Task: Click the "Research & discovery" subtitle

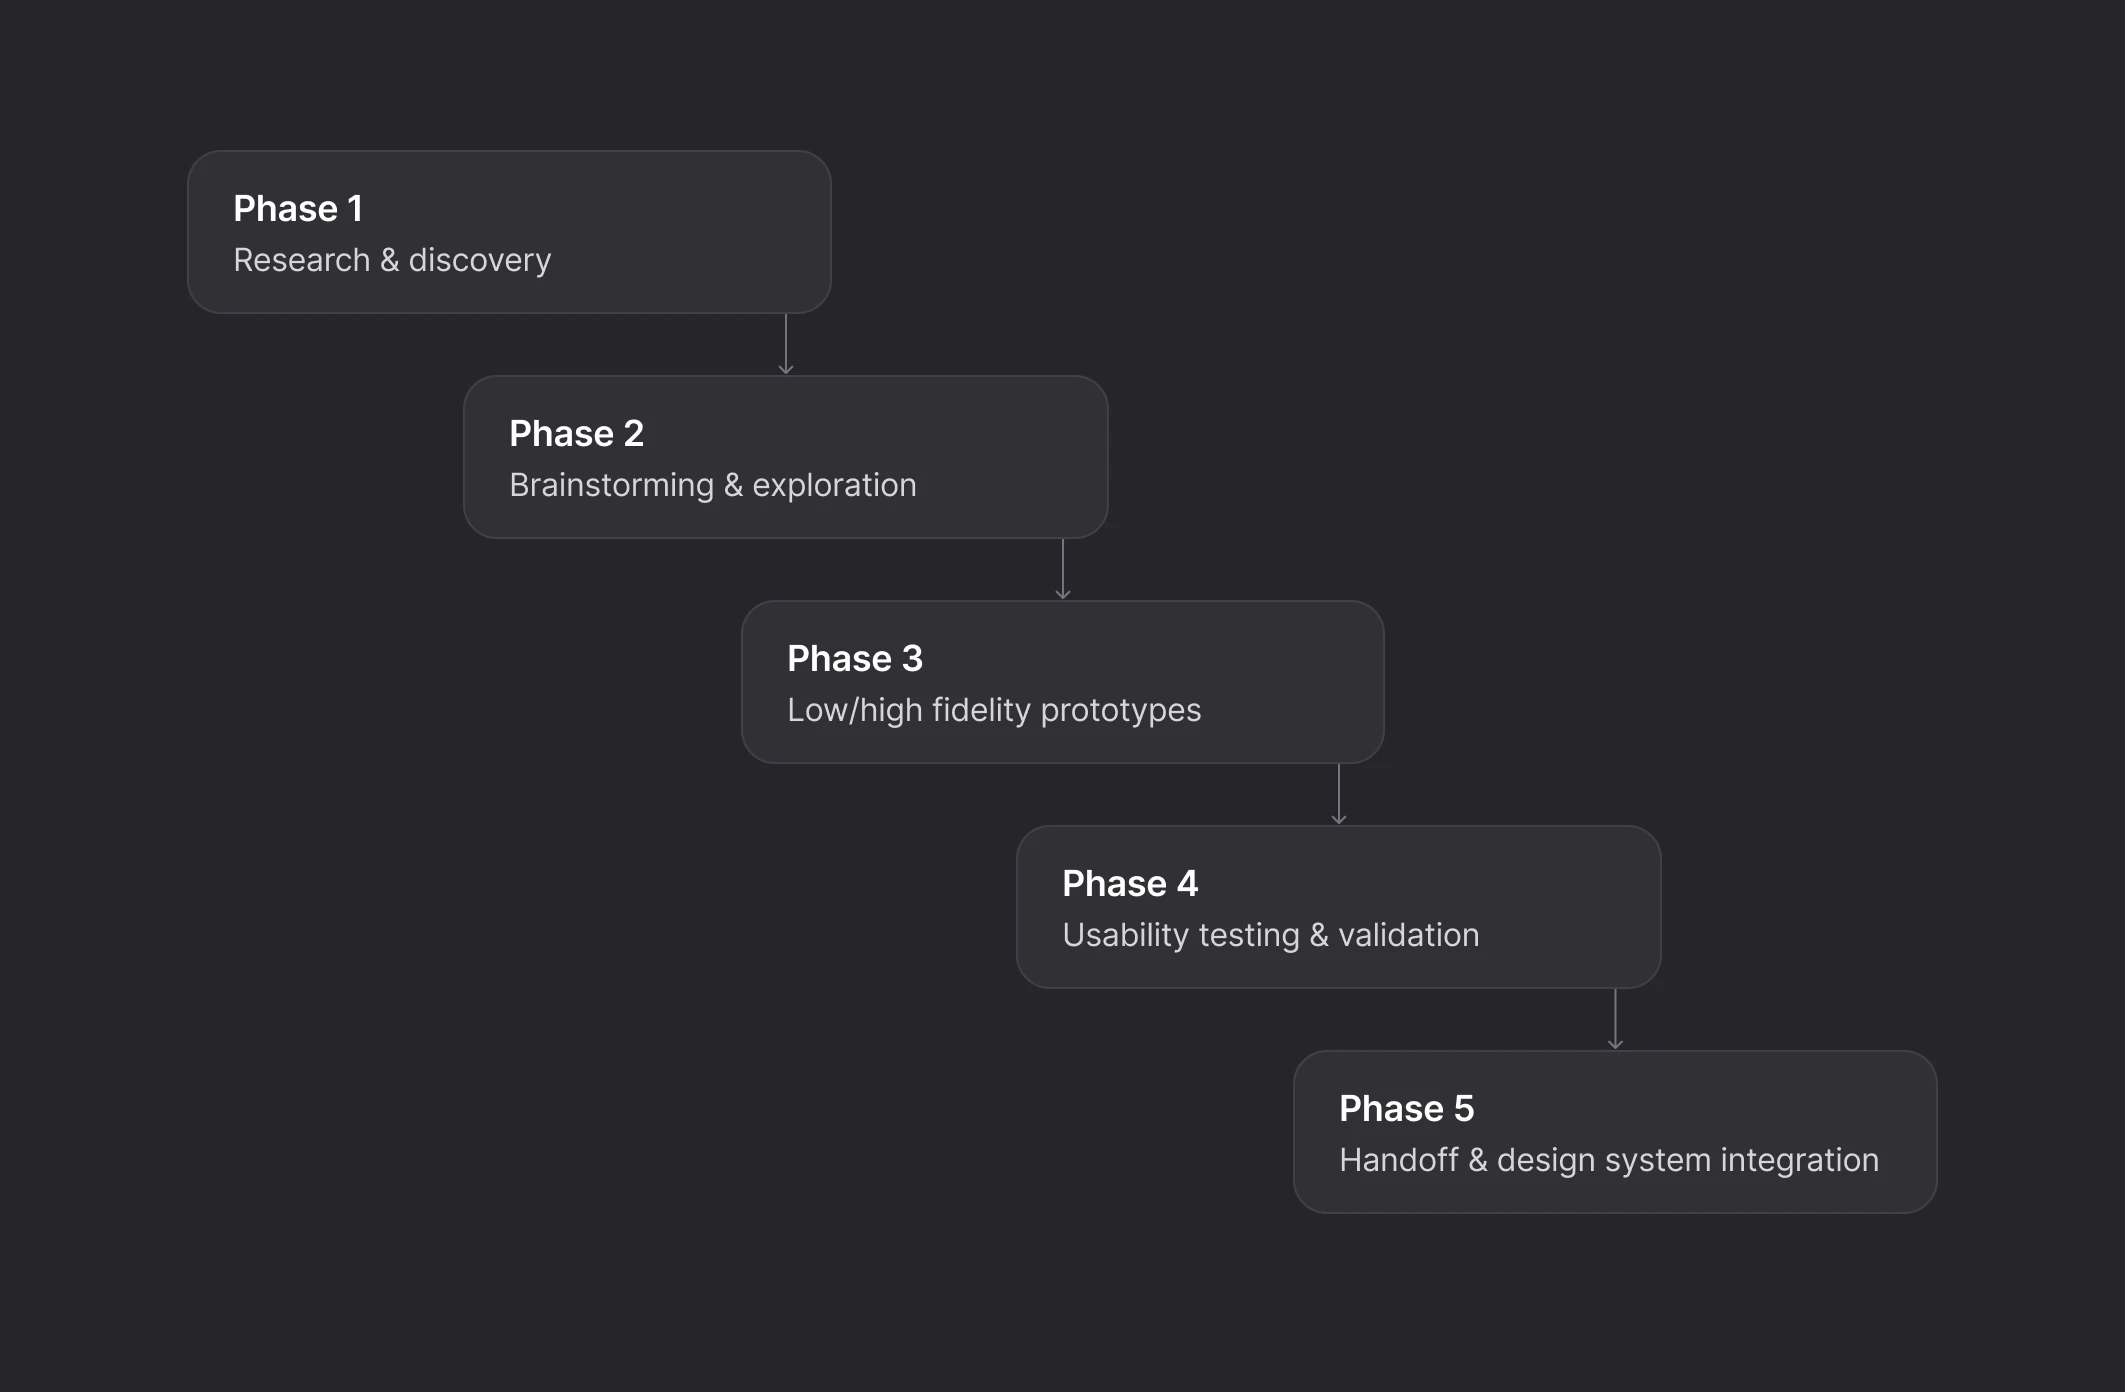Action: [392, 260]
